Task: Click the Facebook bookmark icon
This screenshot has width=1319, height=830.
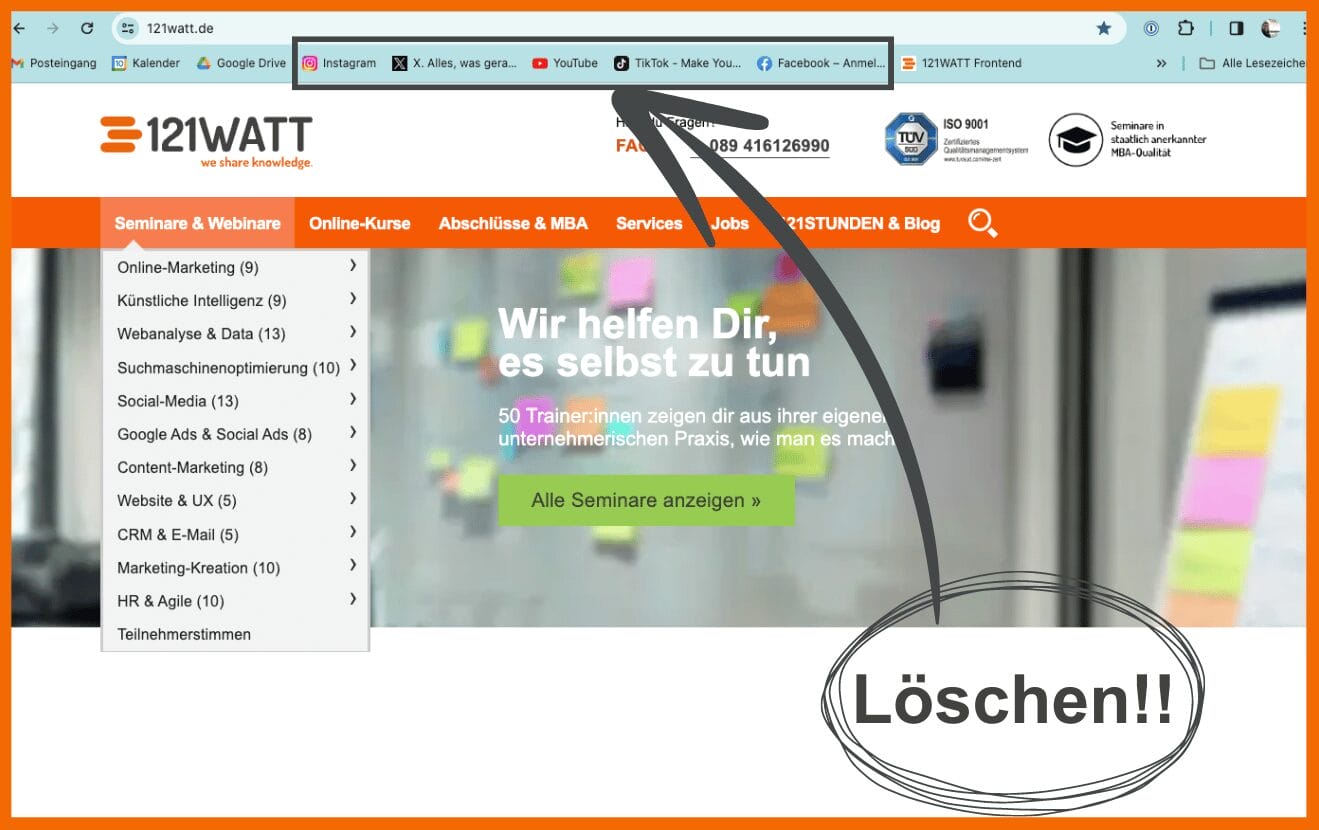Action: click(x=764, y=63)
